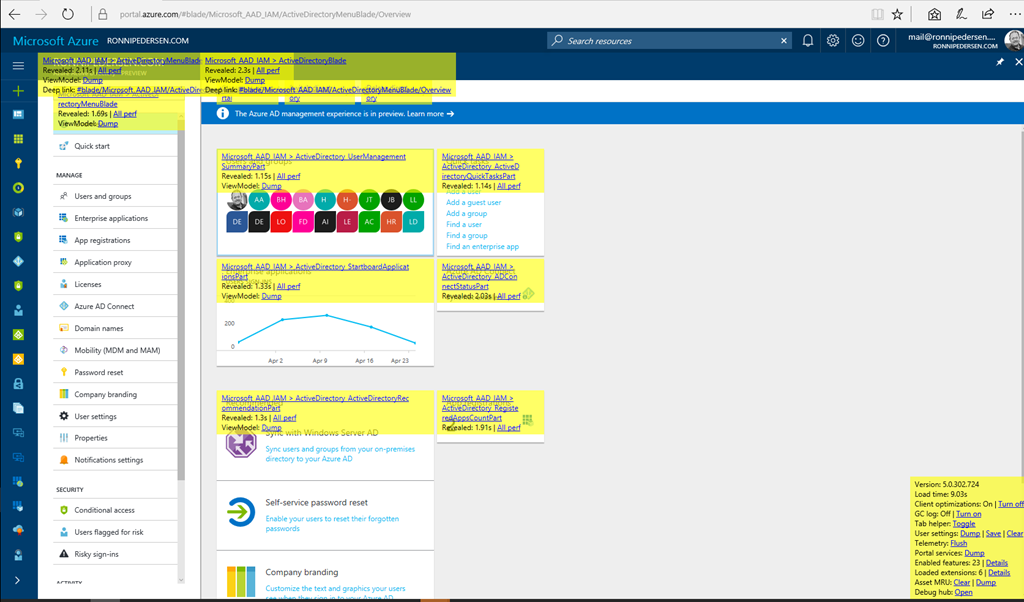Screen dimensions: 1024x602
Task: Click the Find a group quick task
Action: (466, 236)
